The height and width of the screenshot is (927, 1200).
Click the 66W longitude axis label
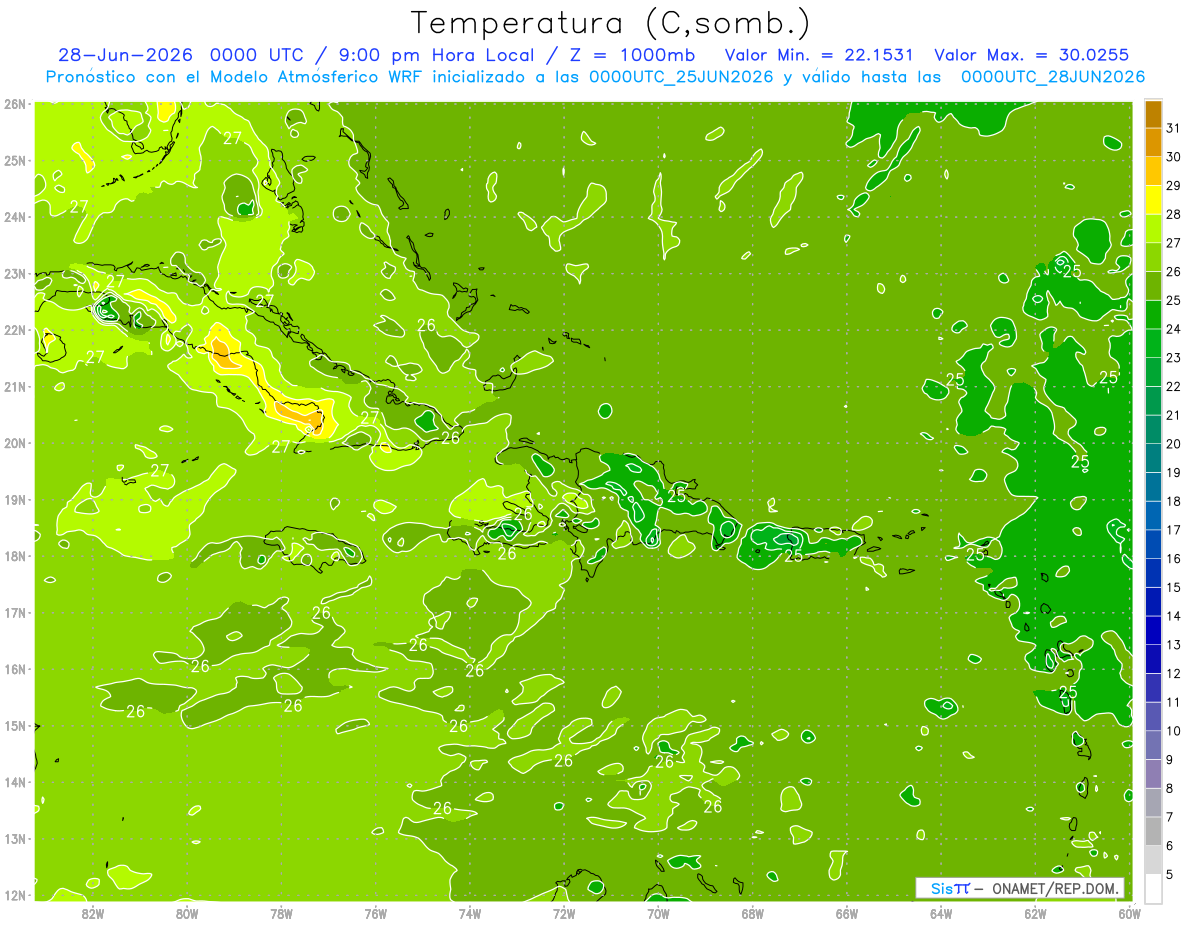pos(846,913)
